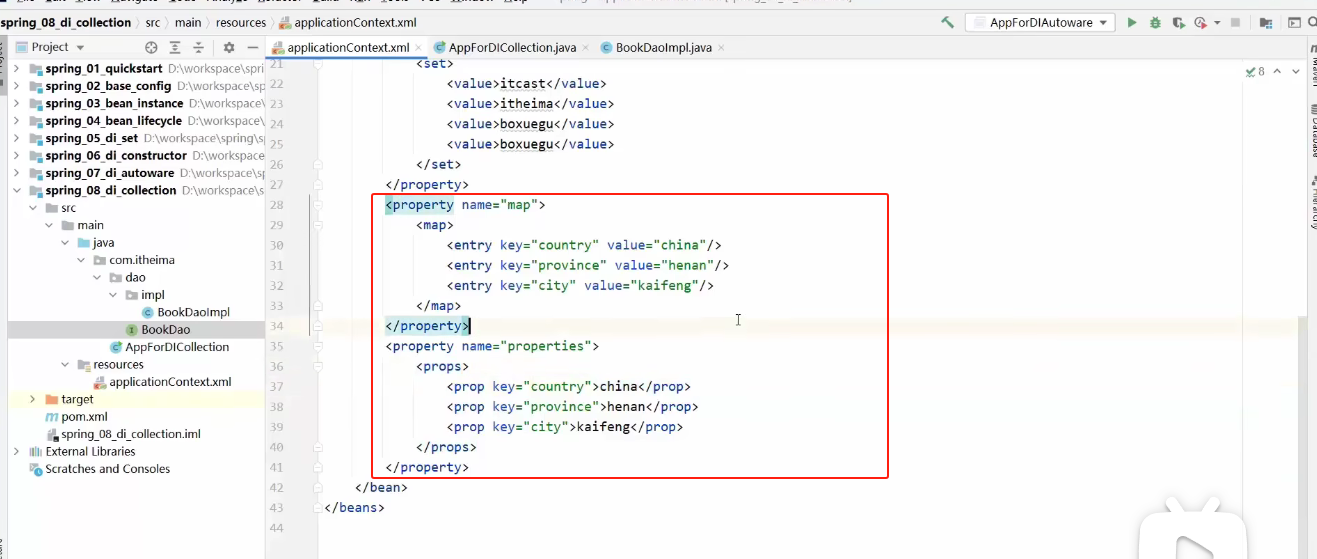Select the BookDao interface in project tree
The image size is (1317, 559).
click(x=165, y=329)
